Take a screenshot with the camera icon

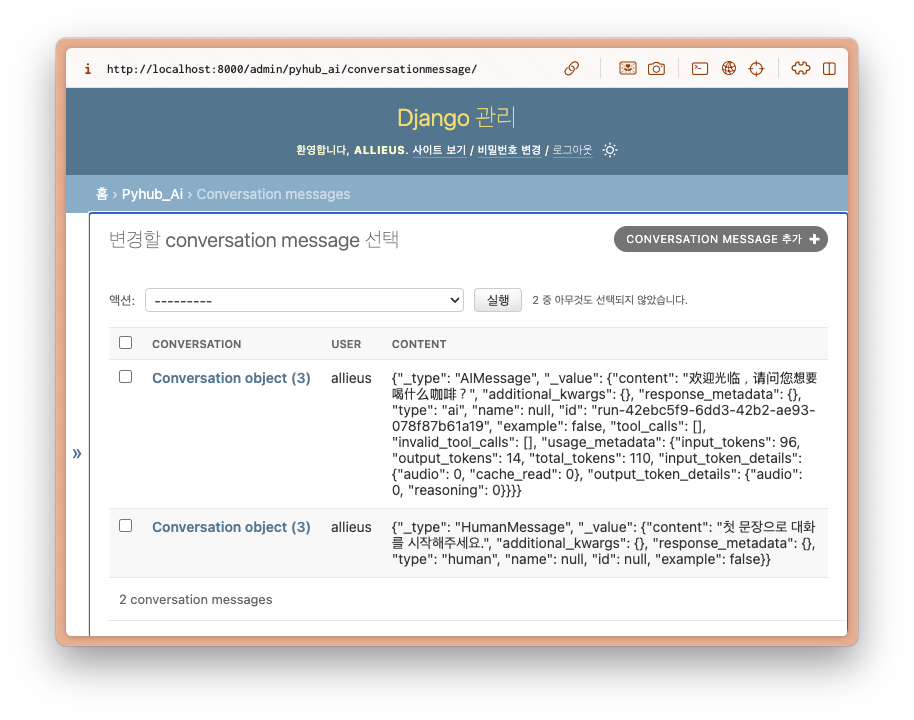pos(656,69)
